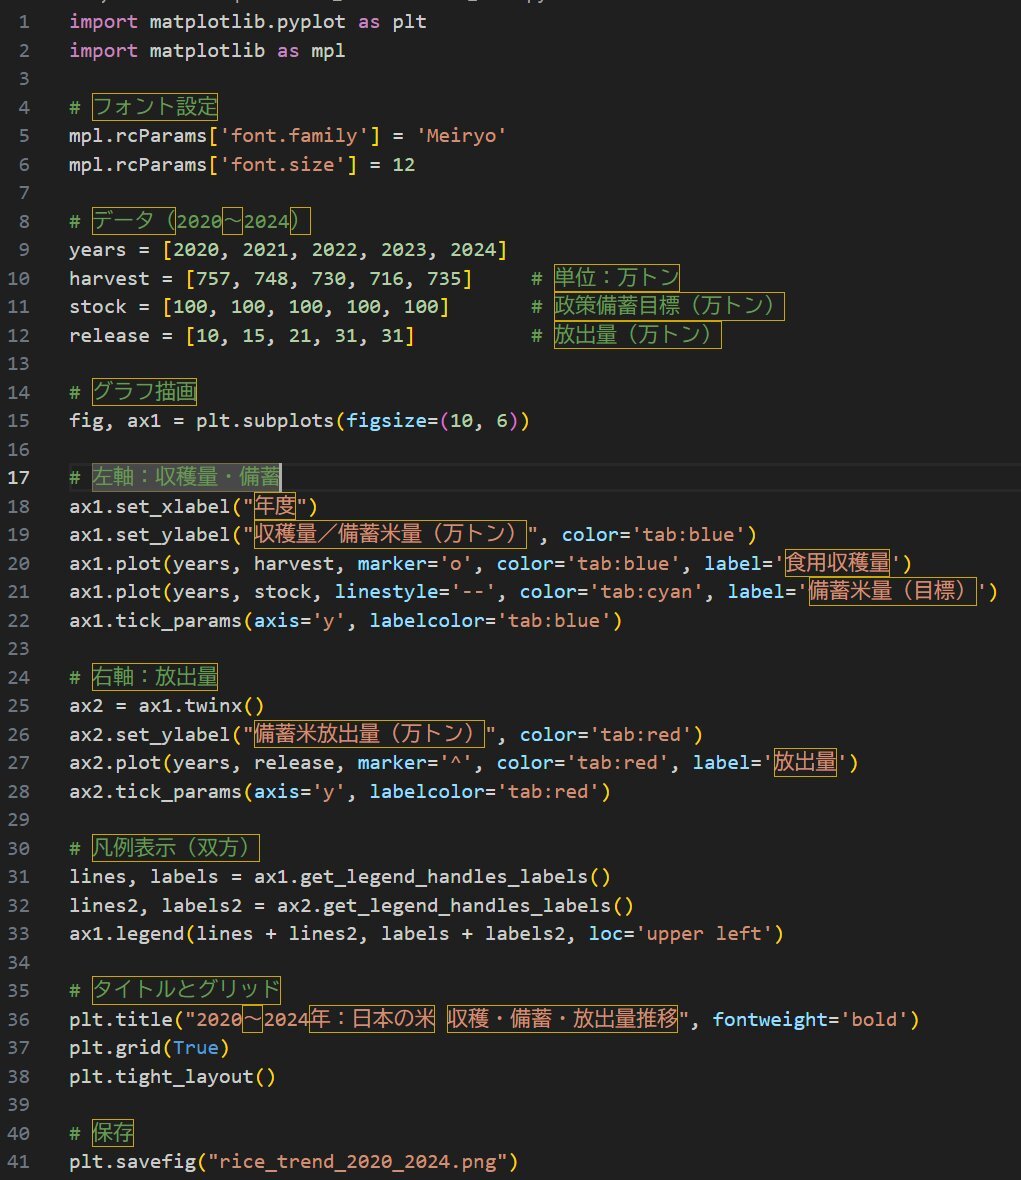Click the comment 'フォント設定'
This screenshot has width=1021, height=1180.
point(155,107)
